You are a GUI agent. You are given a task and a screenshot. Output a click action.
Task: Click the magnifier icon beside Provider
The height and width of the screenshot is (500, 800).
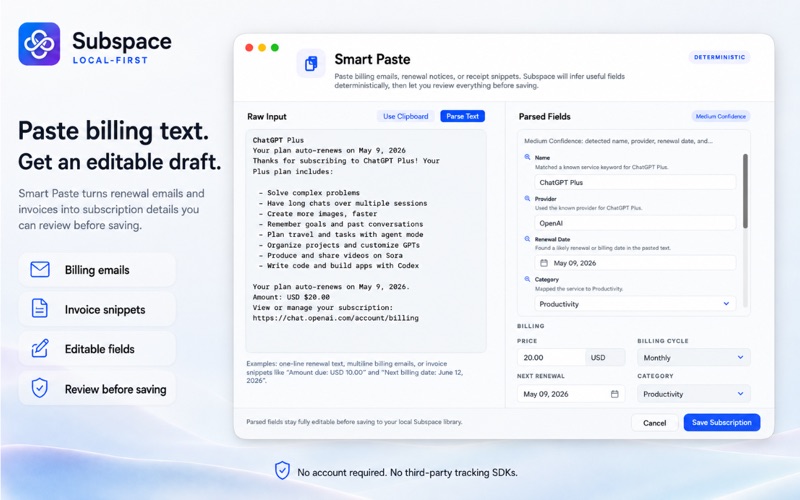[x=527, y=198]
